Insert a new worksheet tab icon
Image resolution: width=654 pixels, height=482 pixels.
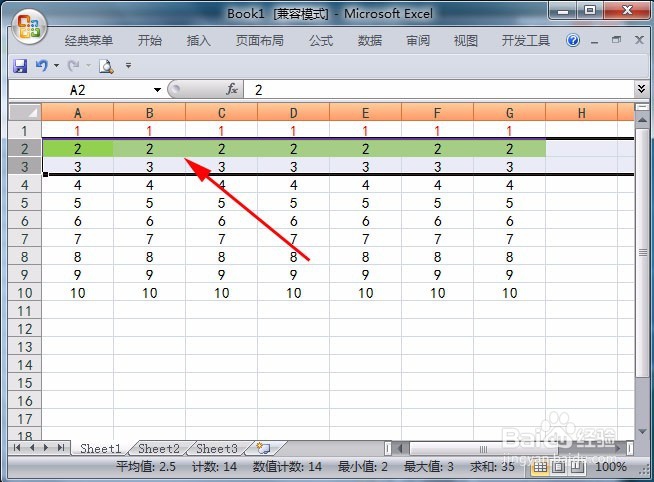click(x=264, y=449)
